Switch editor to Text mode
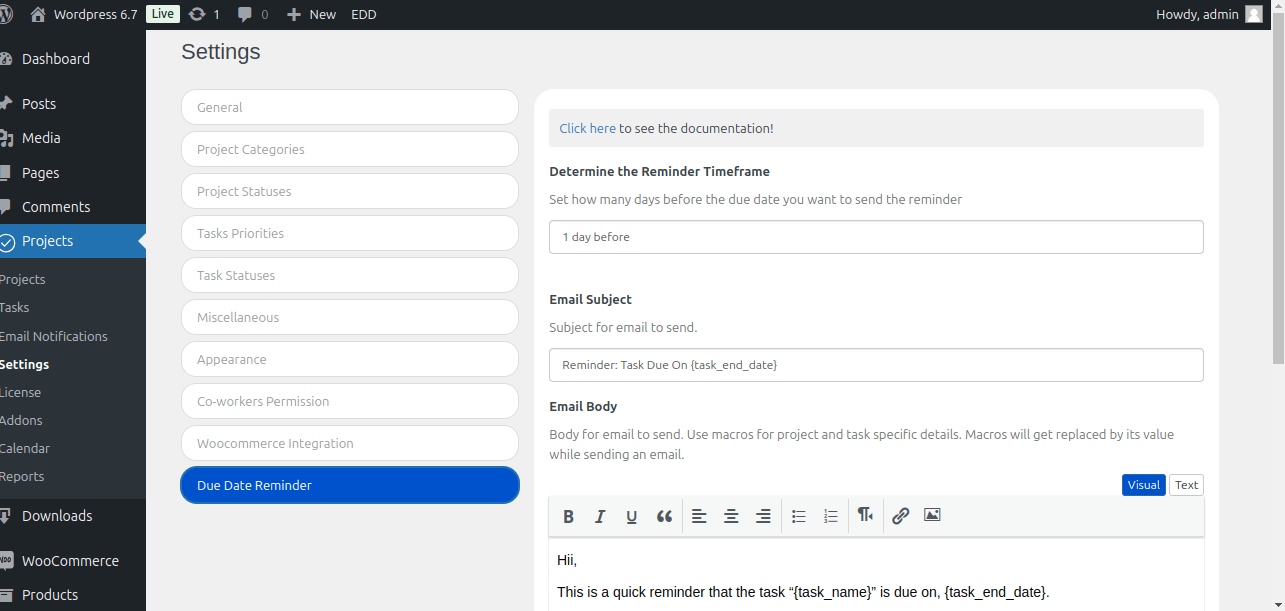Viewport: 1285px width, 611px height. click(x=1186, y=485)
